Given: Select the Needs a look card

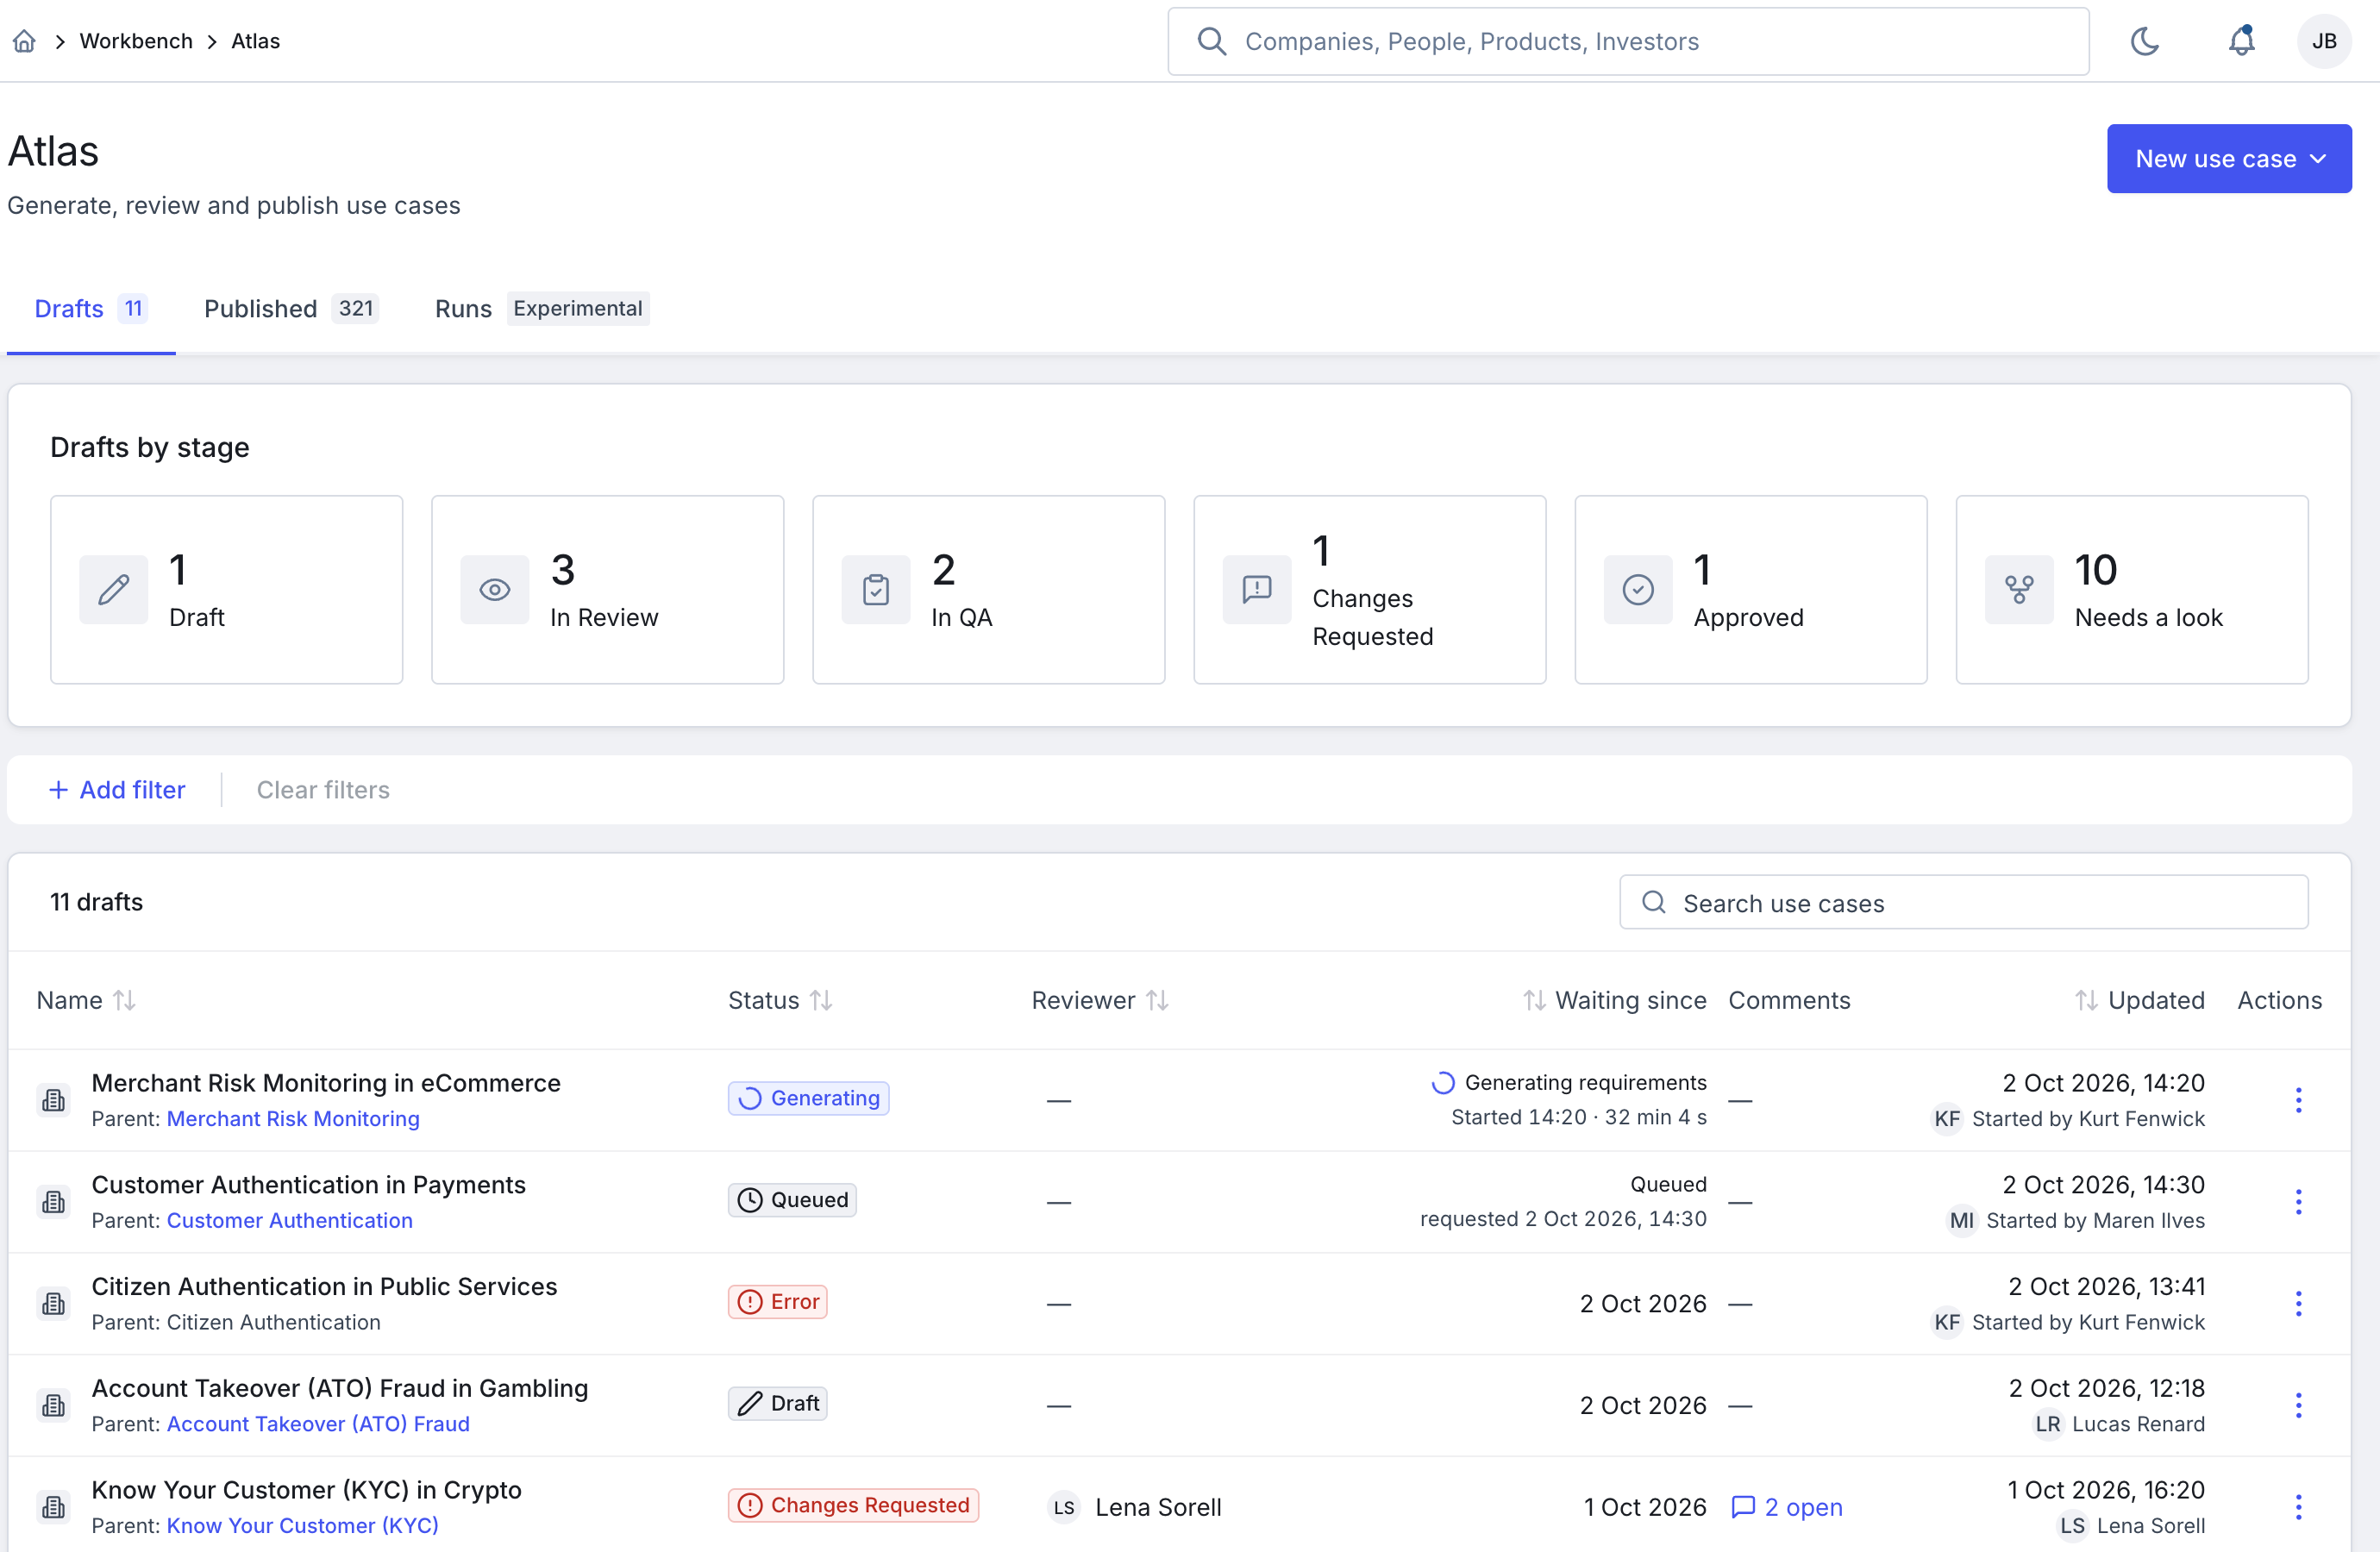Looking at the screenshot, I should tap(2131, 590).
